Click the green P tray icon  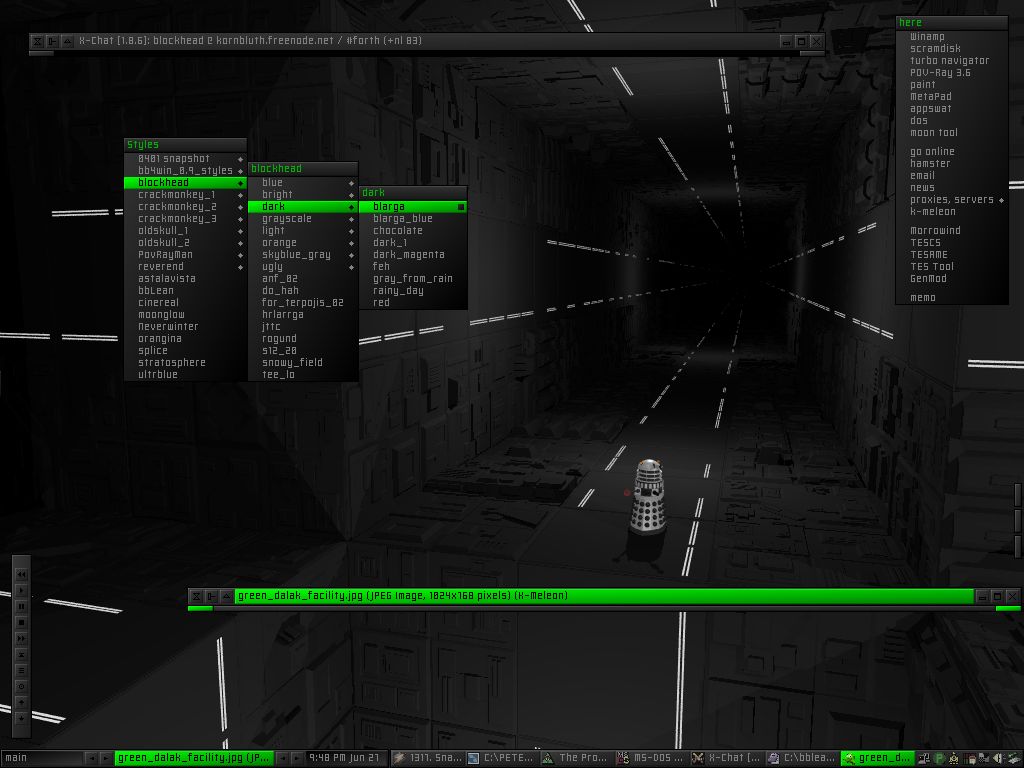click(940, 758)
